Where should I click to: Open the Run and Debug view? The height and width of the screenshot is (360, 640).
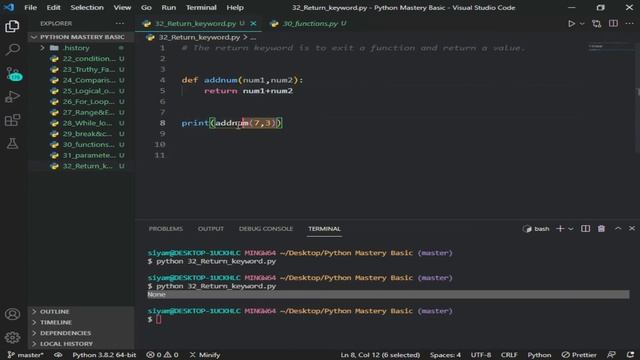coord(12,97)
